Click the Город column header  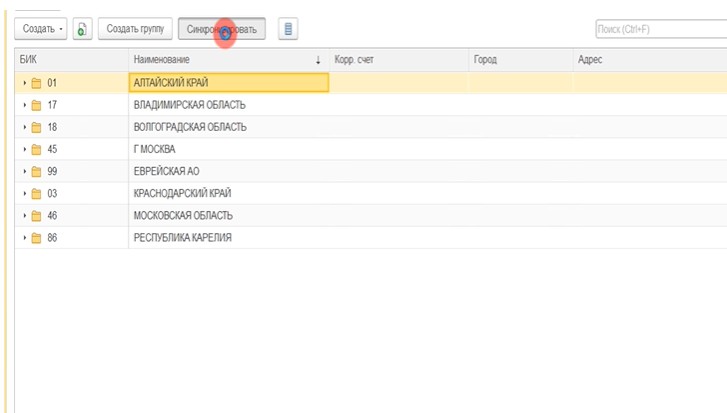(519, 61)
